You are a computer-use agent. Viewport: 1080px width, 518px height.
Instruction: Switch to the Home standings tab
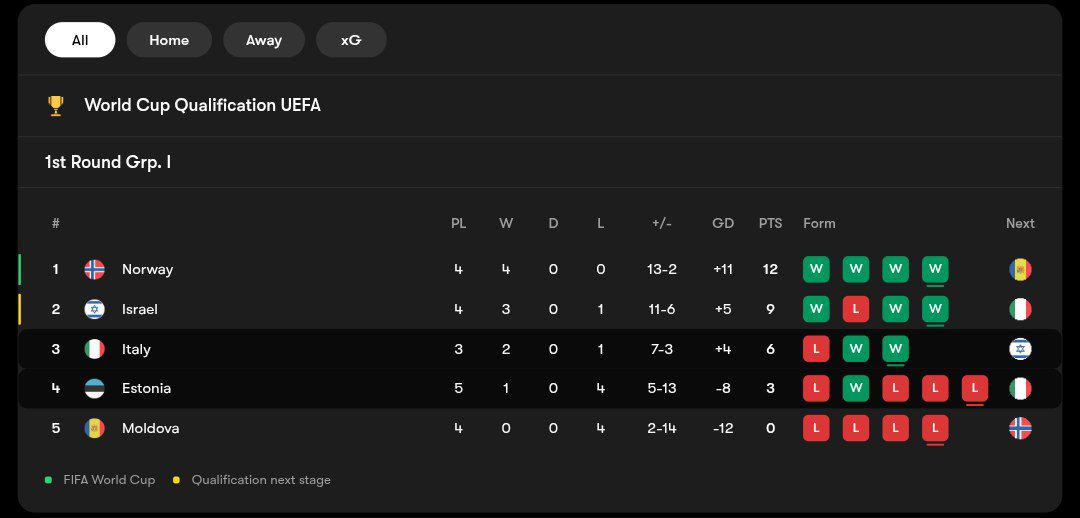pyautogui.click(x=169, y=40)
